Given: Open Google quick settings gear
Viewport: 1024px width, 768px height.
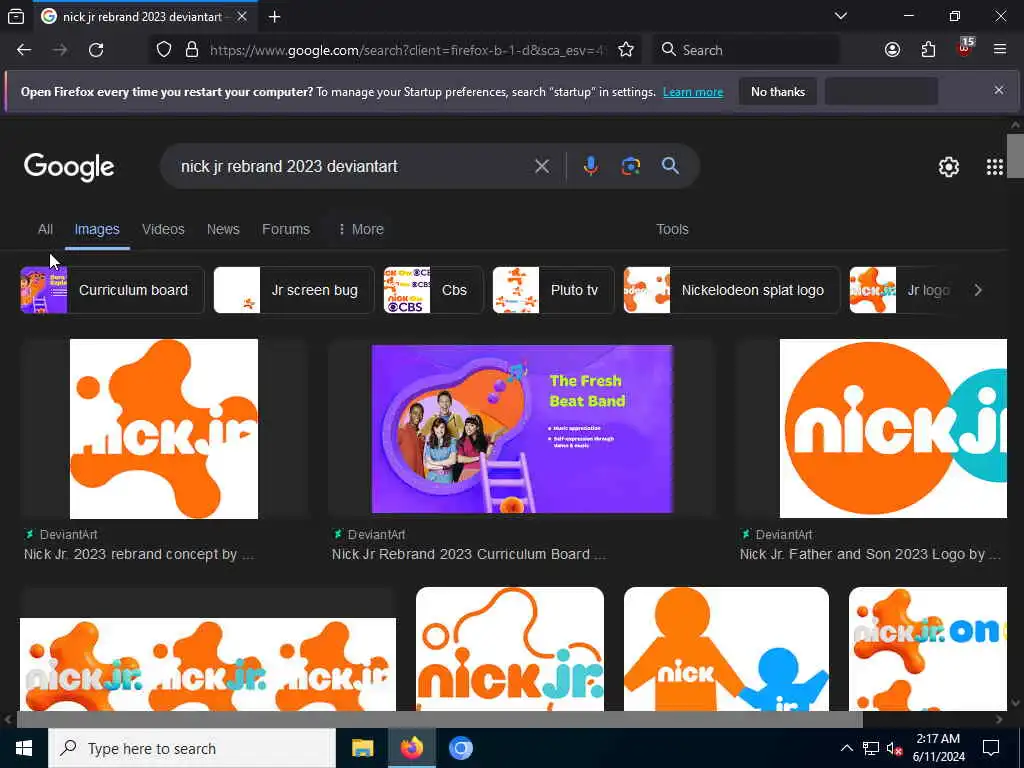Looking at the screenshot, I should 948,167.
